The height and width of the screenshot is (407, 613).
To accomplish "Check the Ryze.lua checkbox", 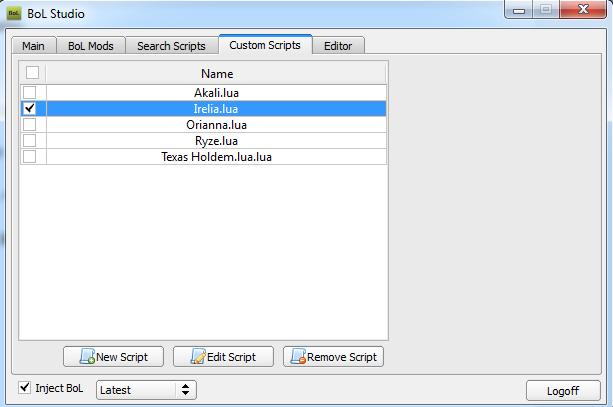I will (x=29, y=141).
